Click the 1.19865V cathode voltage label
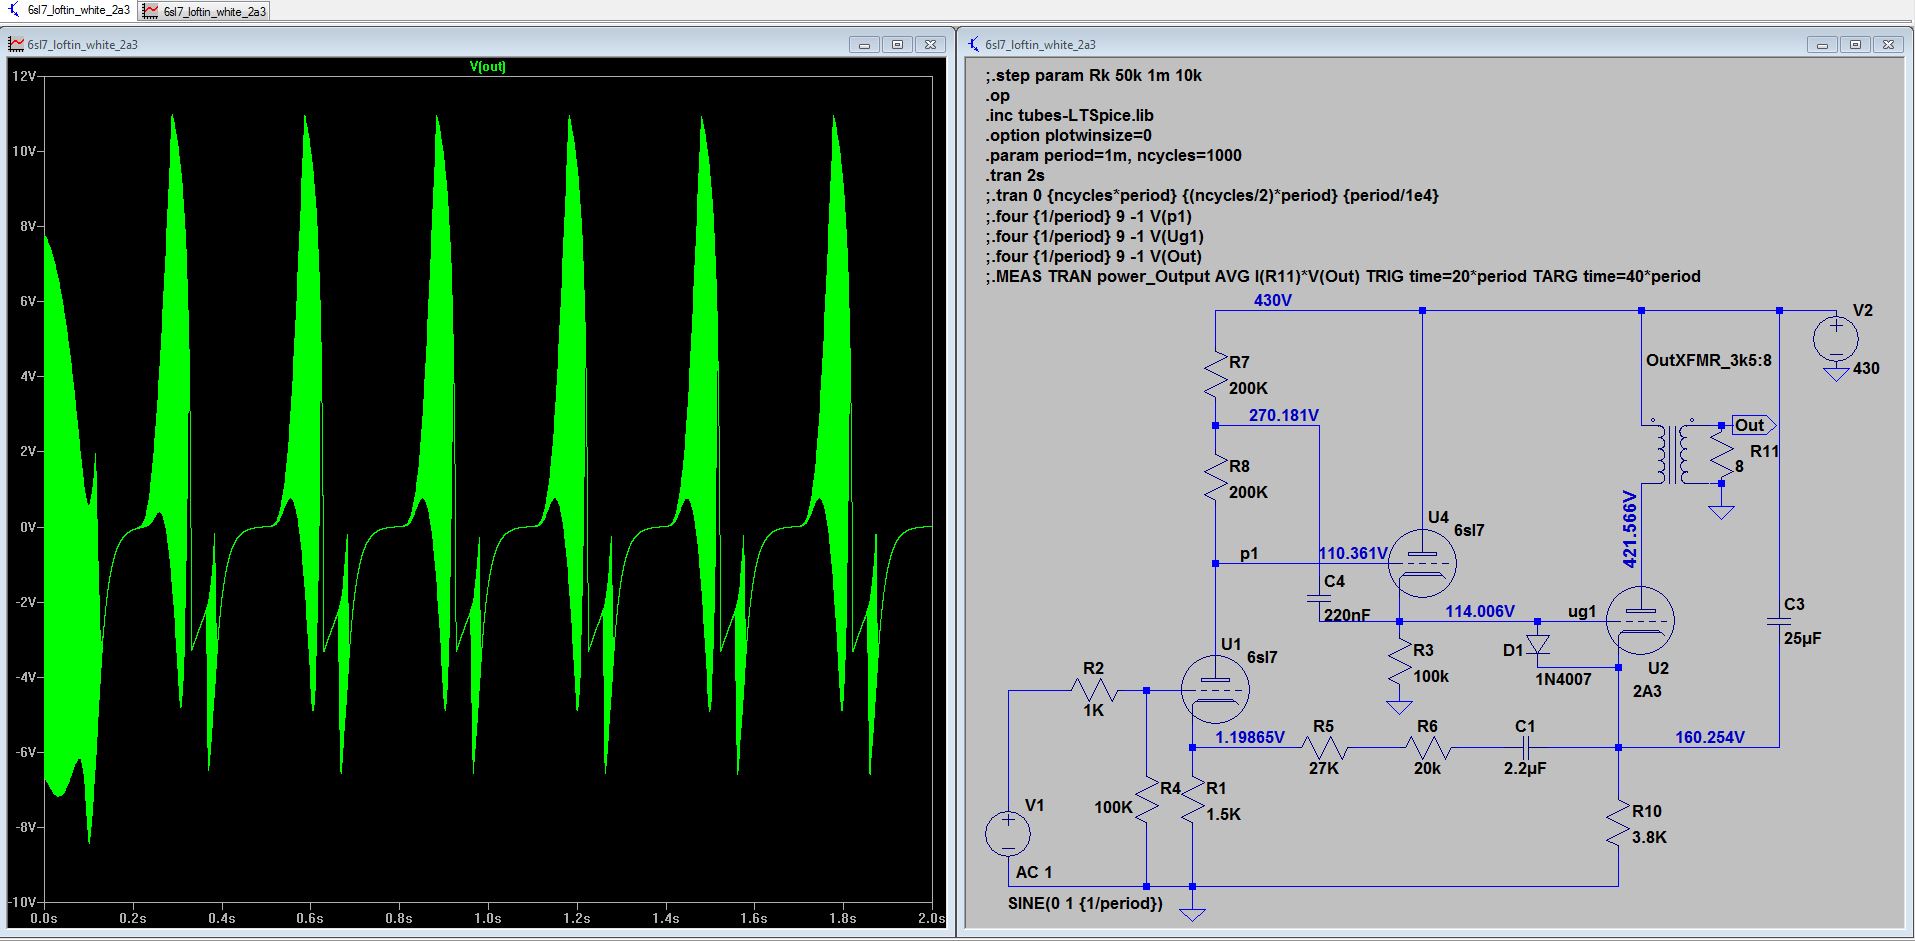Image resolution: width=1915 pixels, height=941 pixels. click(1250, 737)
